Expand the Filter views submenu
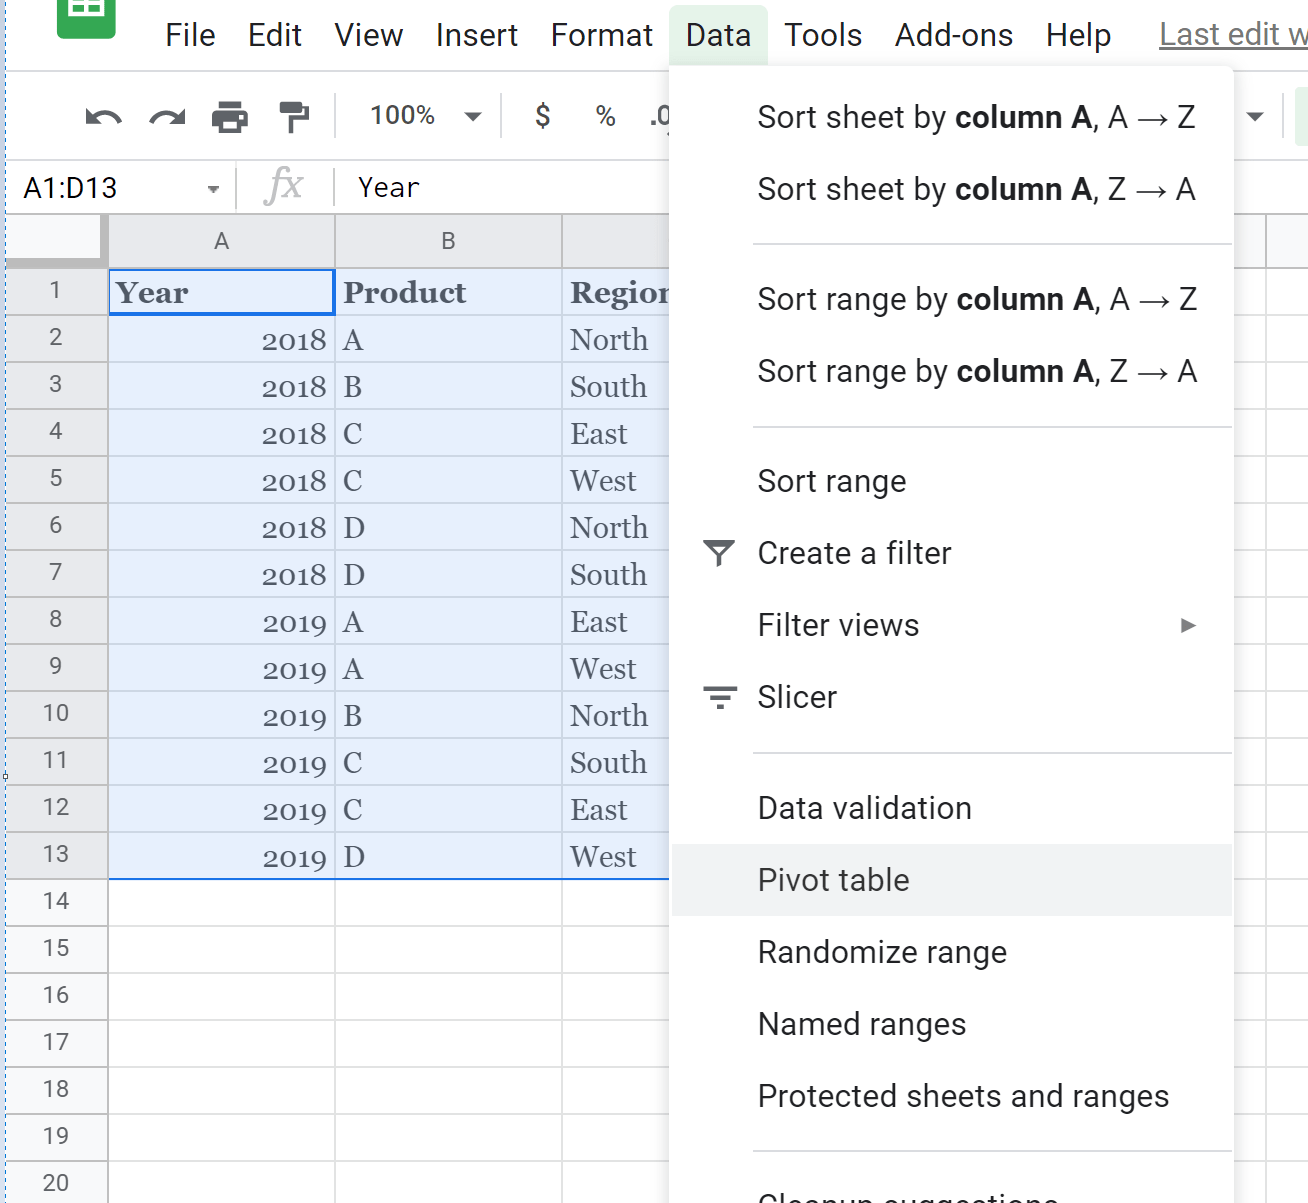The image size is (1308, 1203). coord(838,624)
